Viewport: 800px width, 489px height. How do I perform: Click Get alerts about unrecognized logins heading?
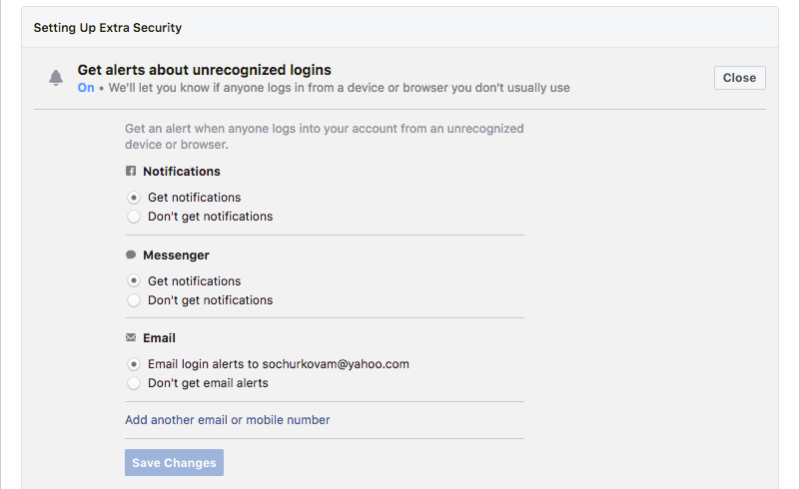(204, 69)
